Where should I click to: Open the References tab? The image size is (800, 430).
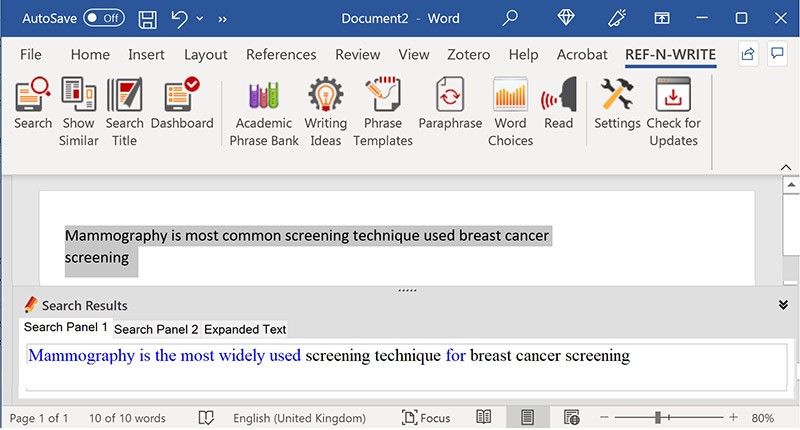tap(281, 55)
